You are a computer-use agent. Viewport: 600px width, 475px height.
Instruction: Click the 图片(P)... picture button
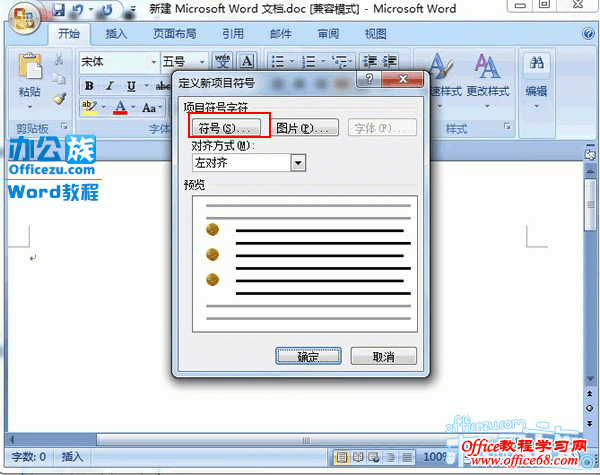pos(305,128)
